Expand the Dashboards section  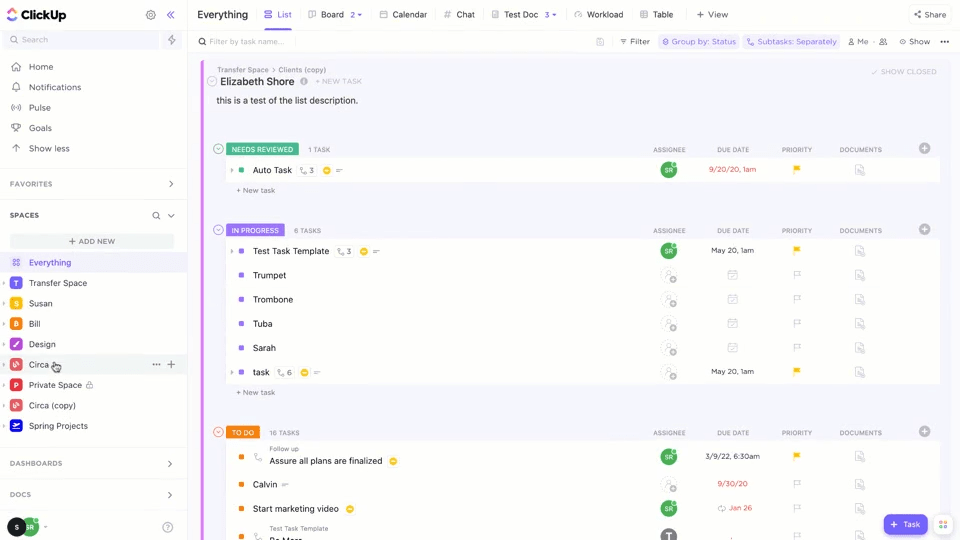point(170,463)
